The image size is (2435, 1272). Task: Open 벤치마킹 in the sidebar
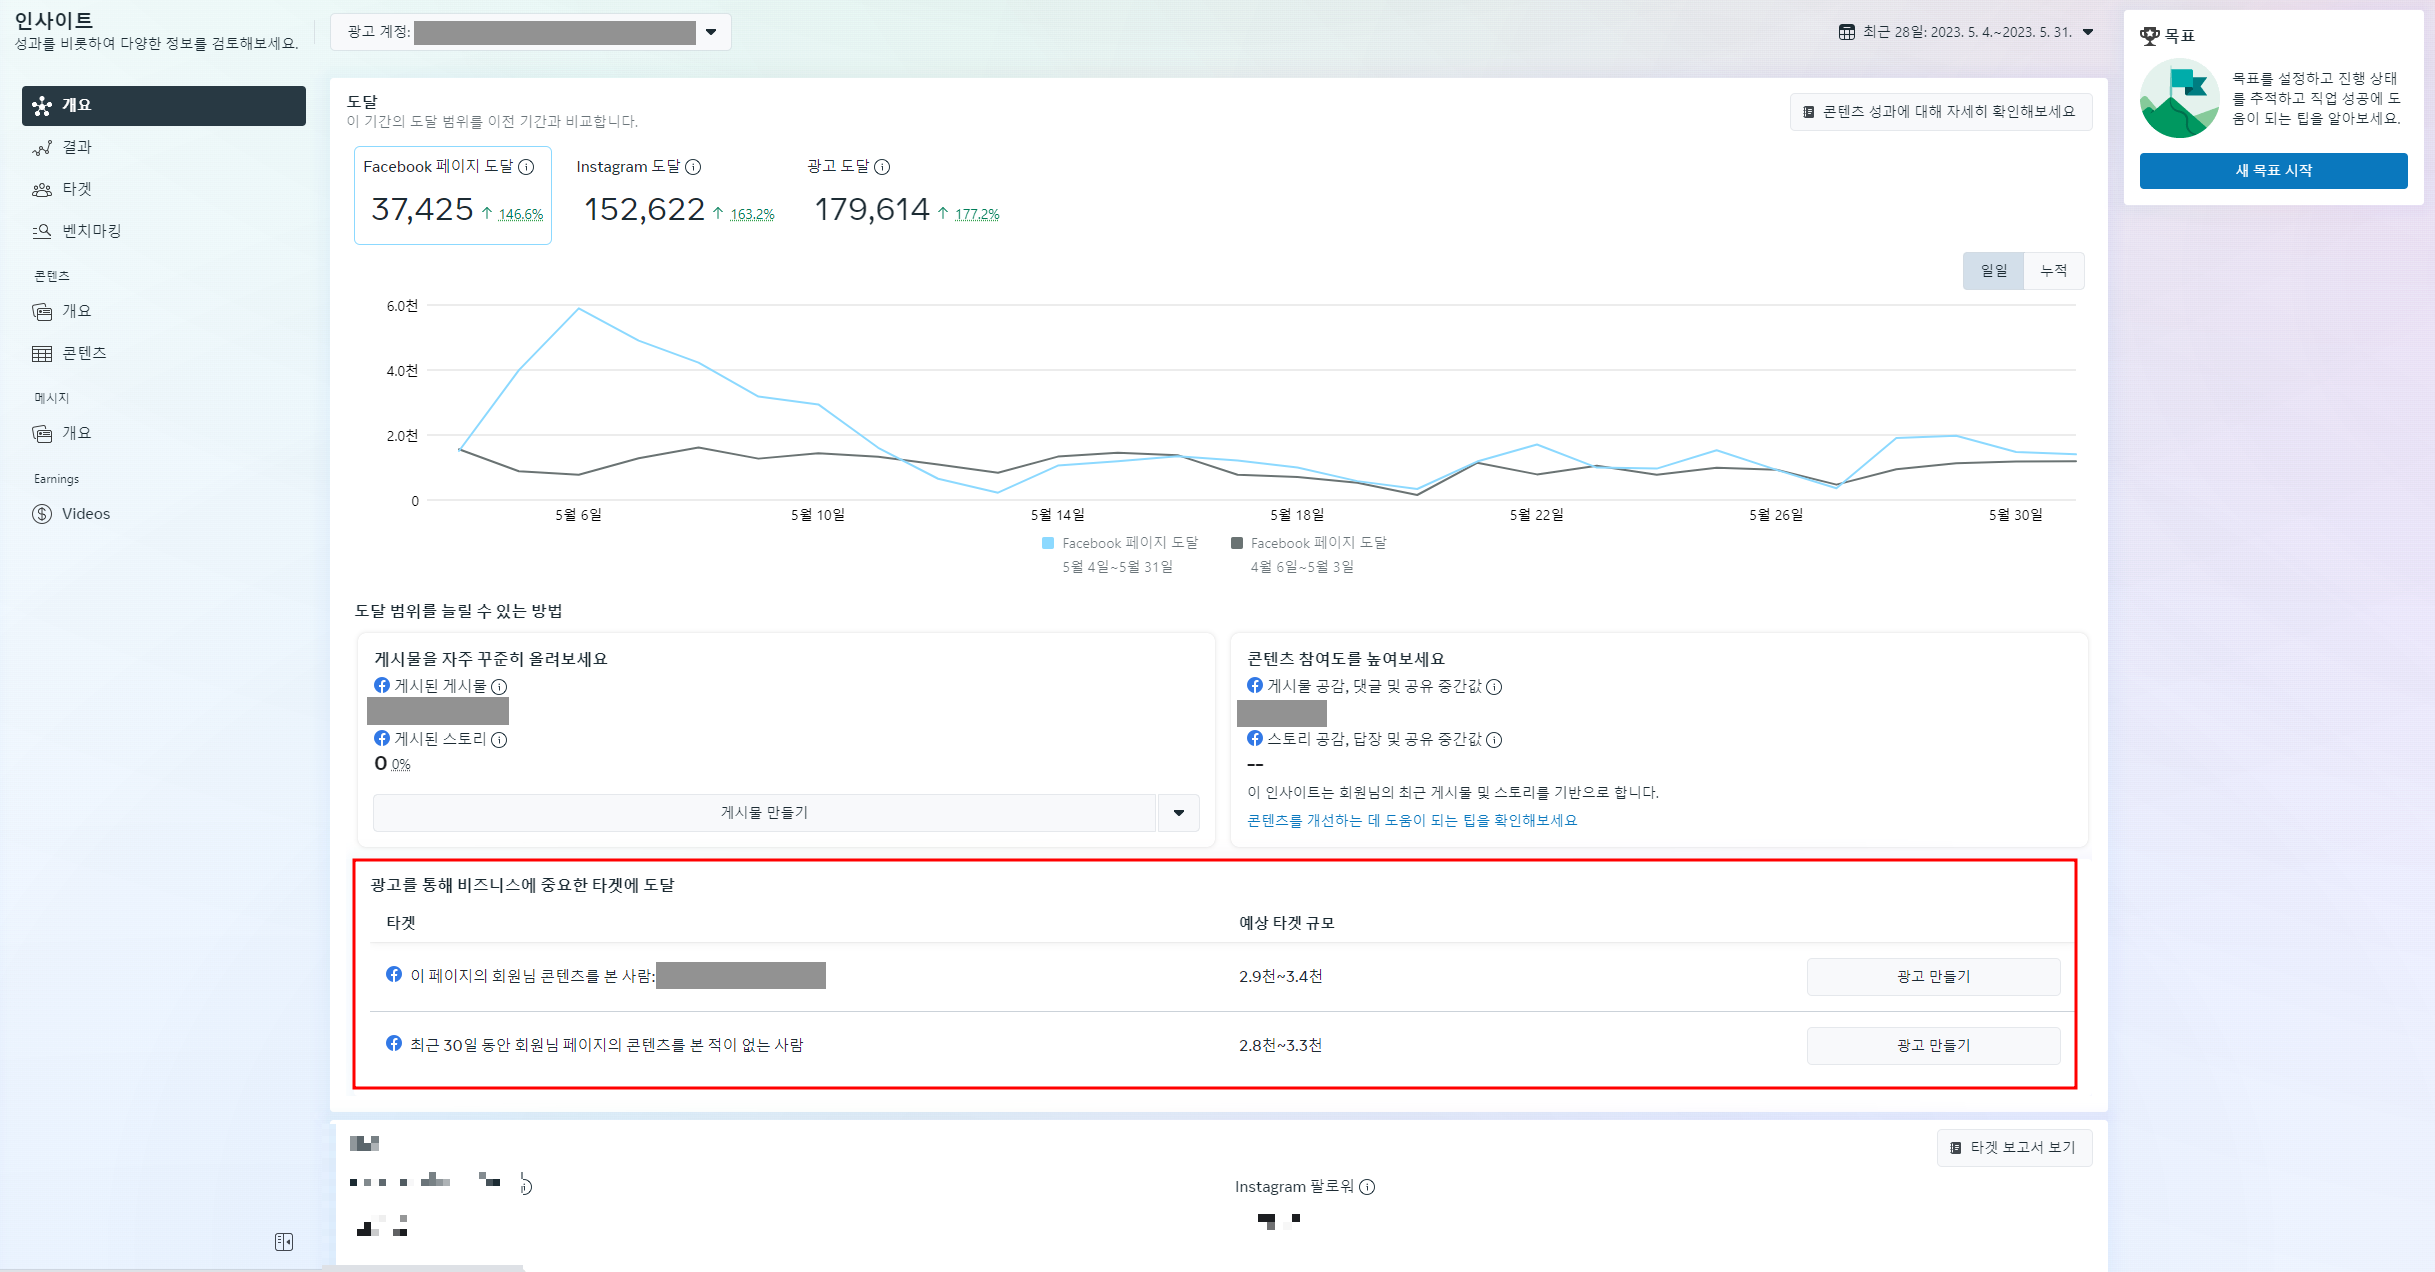point(91,231)
